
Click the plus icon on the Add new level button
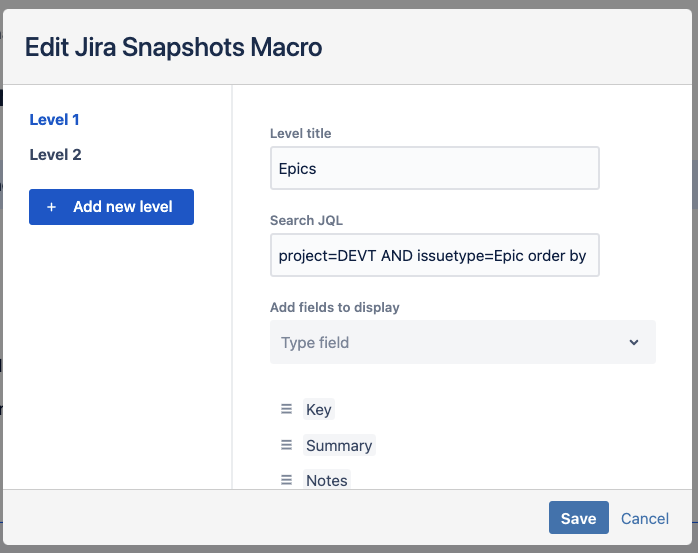pyautogui.click(x=52, y=207)
